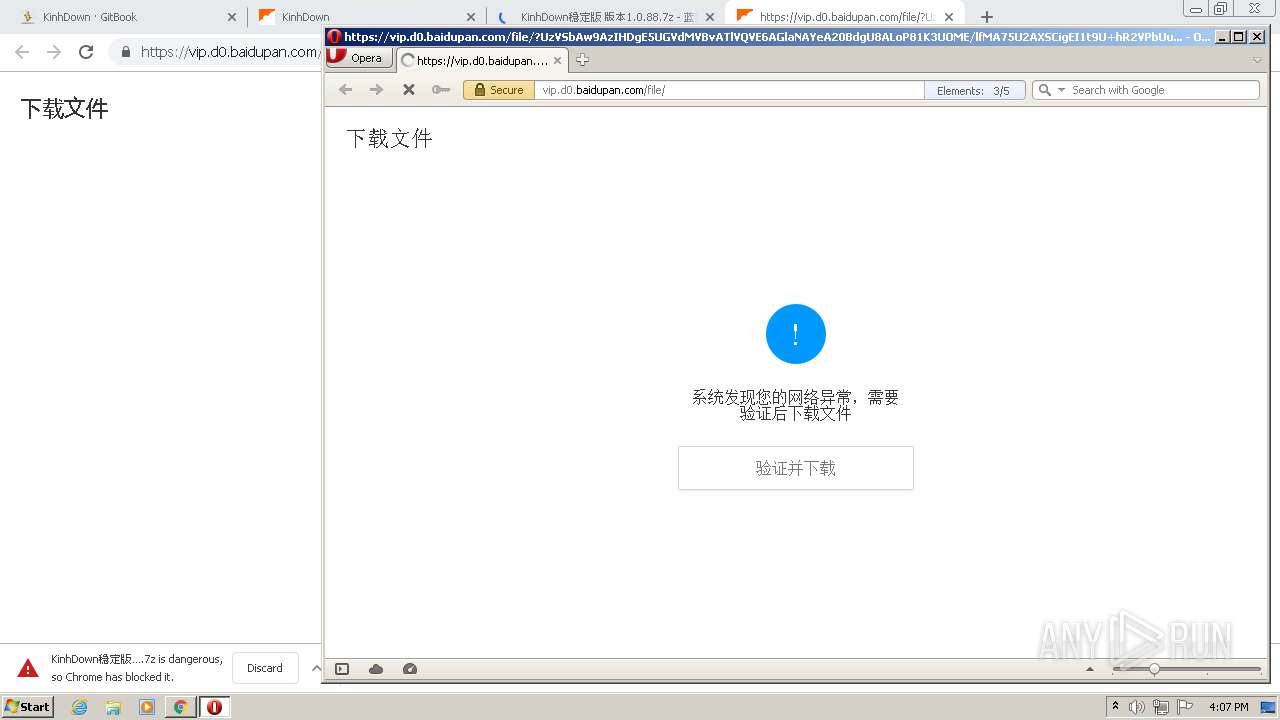The width and height of the screenshot is (1280, 720).
Task: Open a new Chrome tab
Action: 987,17
